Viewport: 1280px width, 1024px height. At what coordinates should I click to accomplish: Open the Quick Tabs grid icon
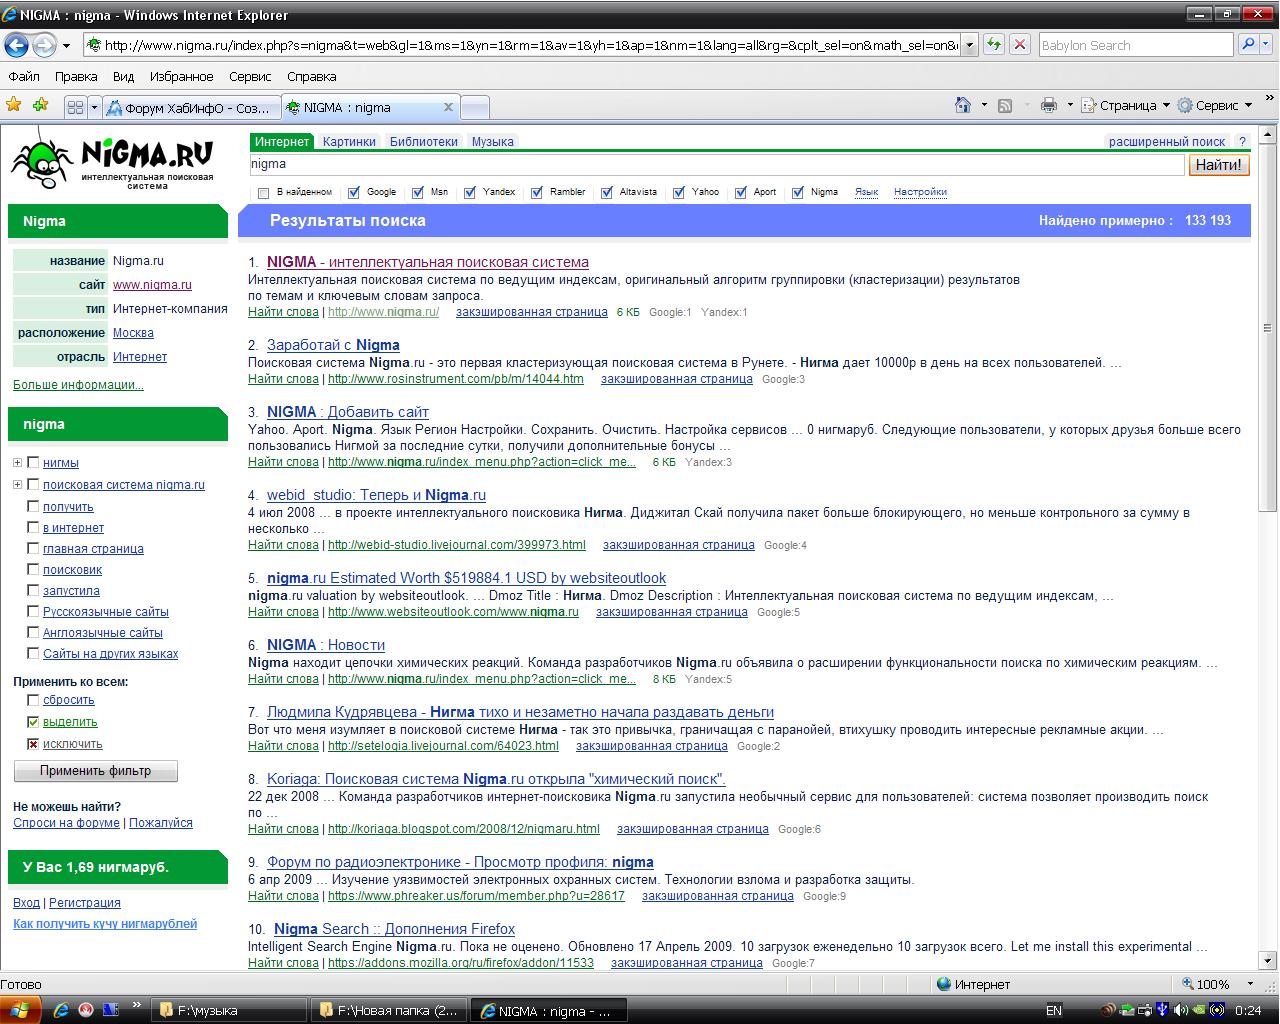point(75,107)
